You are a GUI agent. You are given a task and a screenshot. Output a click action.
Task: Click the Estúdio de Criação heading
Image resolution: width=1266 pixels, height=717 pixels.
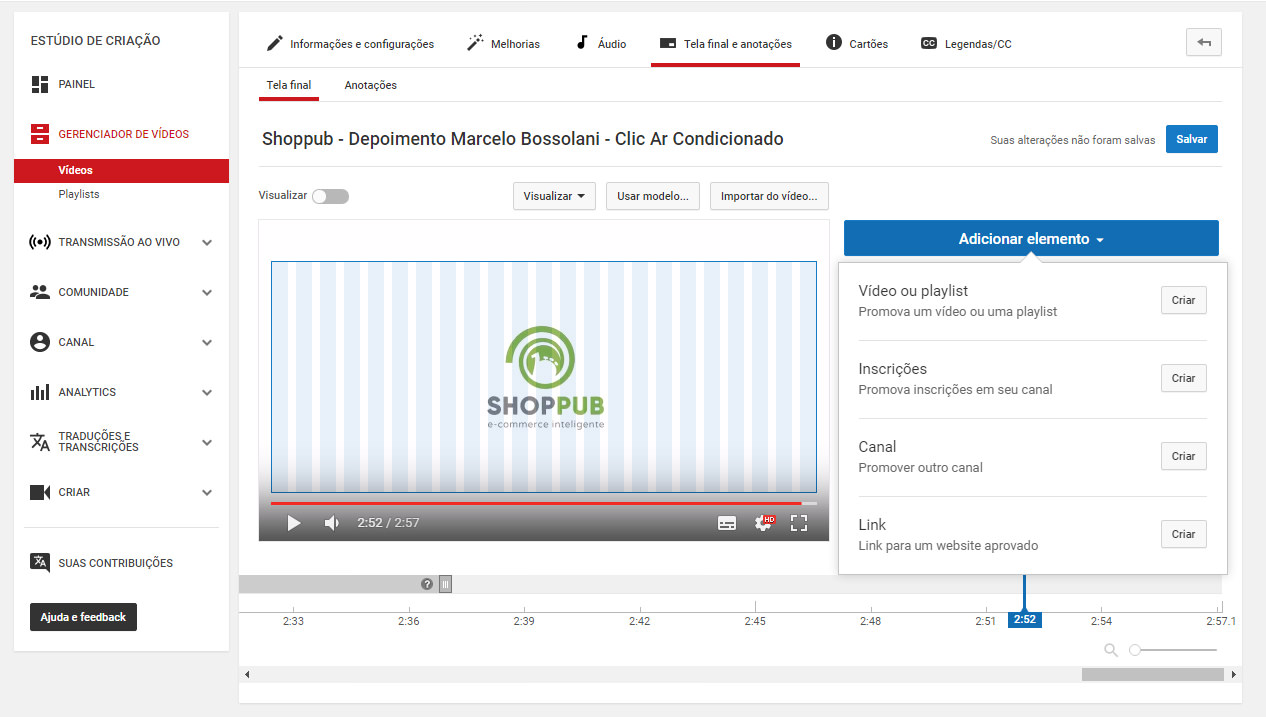click(x=95, y=41)
